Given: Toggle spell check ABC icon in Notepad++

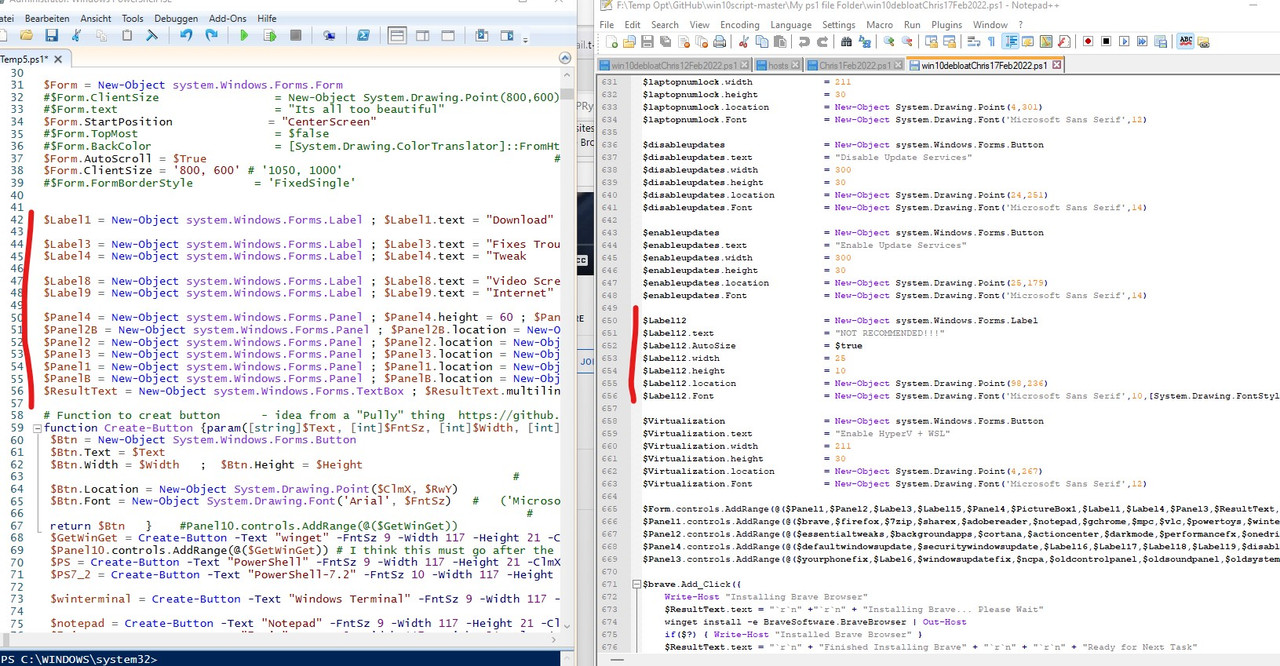Looking at the screenshot, I should tap(1185, 41).
